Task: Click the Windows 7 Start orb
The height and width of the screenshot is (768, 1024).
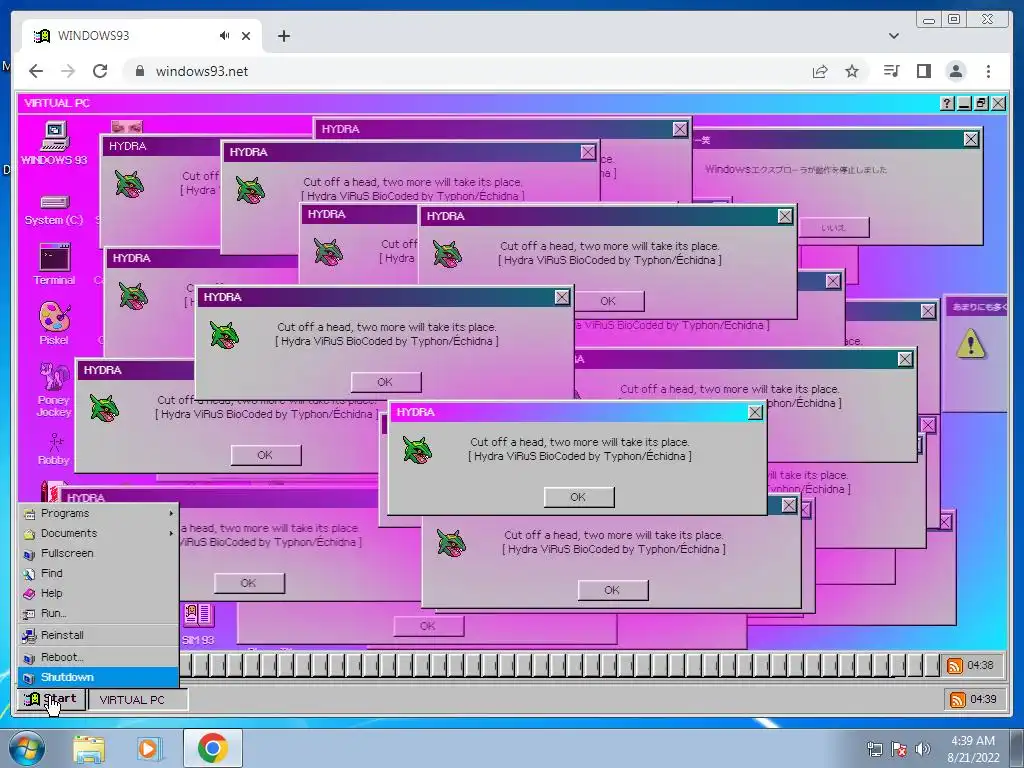Action: point(25,749)
